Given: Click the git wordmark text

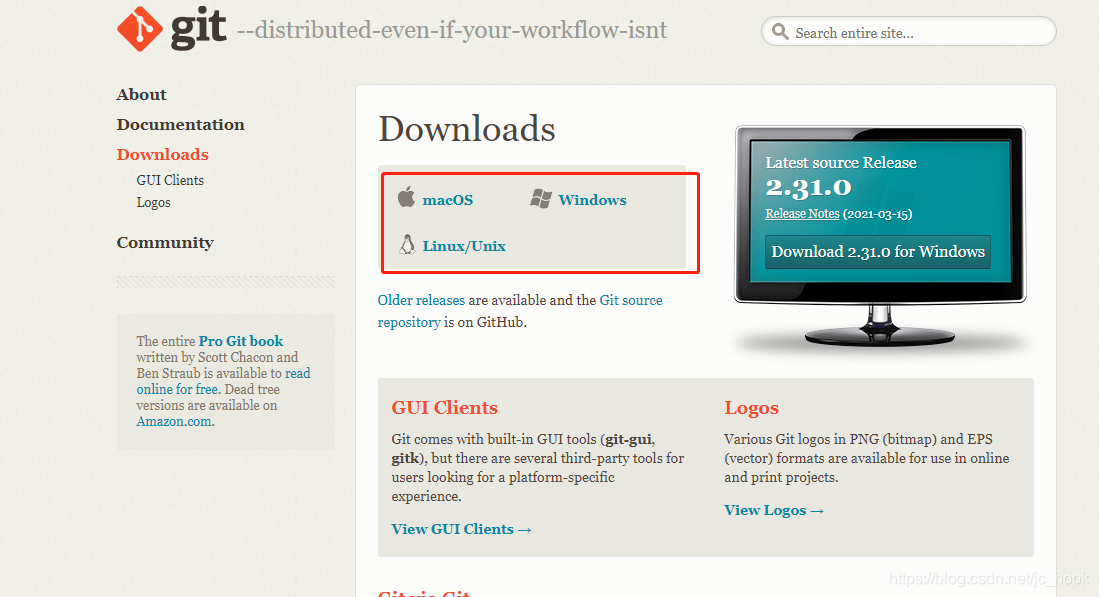Looking at the screenshot, I should [x=198, y=28].
